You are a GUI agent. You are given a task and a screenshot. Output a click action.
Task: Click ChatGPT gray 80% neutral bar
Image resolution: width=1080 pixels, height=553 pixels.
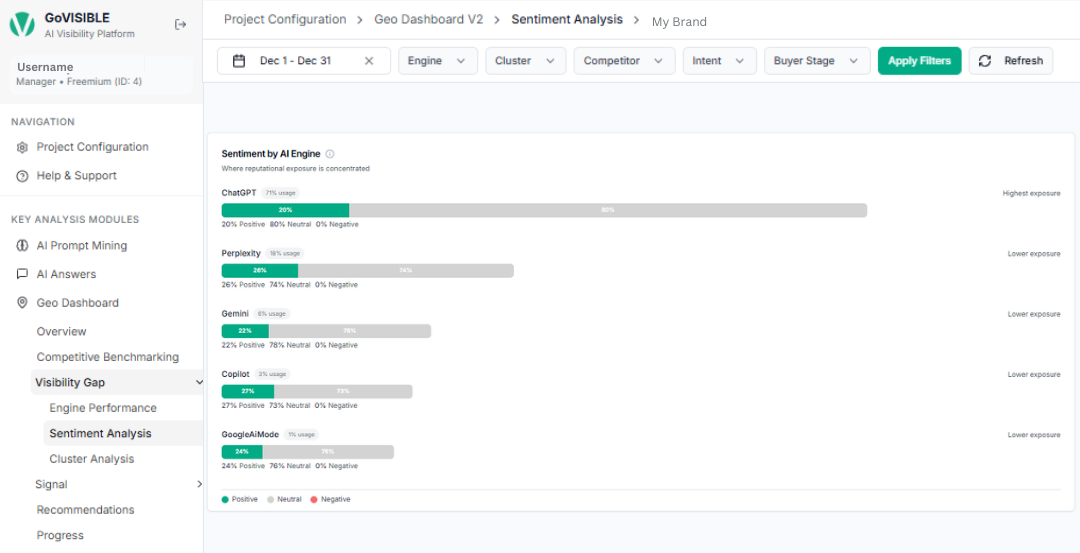click(608, 210)
